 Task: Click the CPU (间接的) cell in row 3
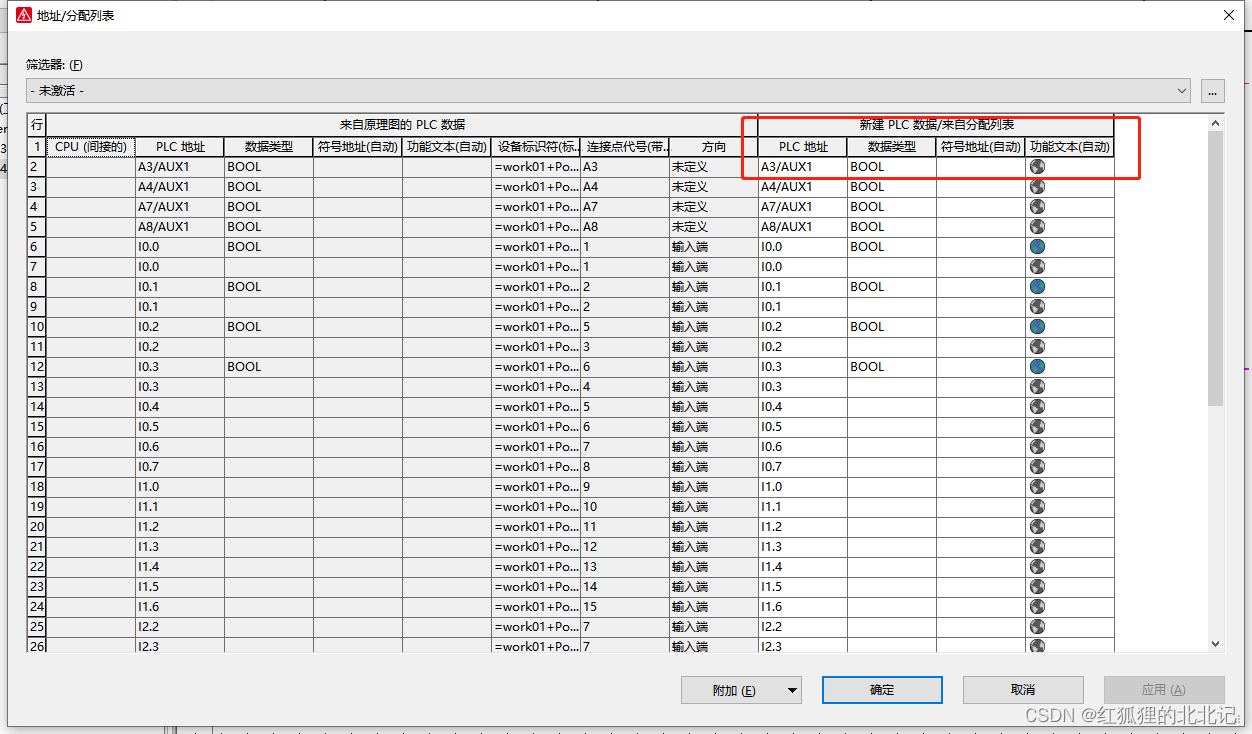(x=91, y=187)
